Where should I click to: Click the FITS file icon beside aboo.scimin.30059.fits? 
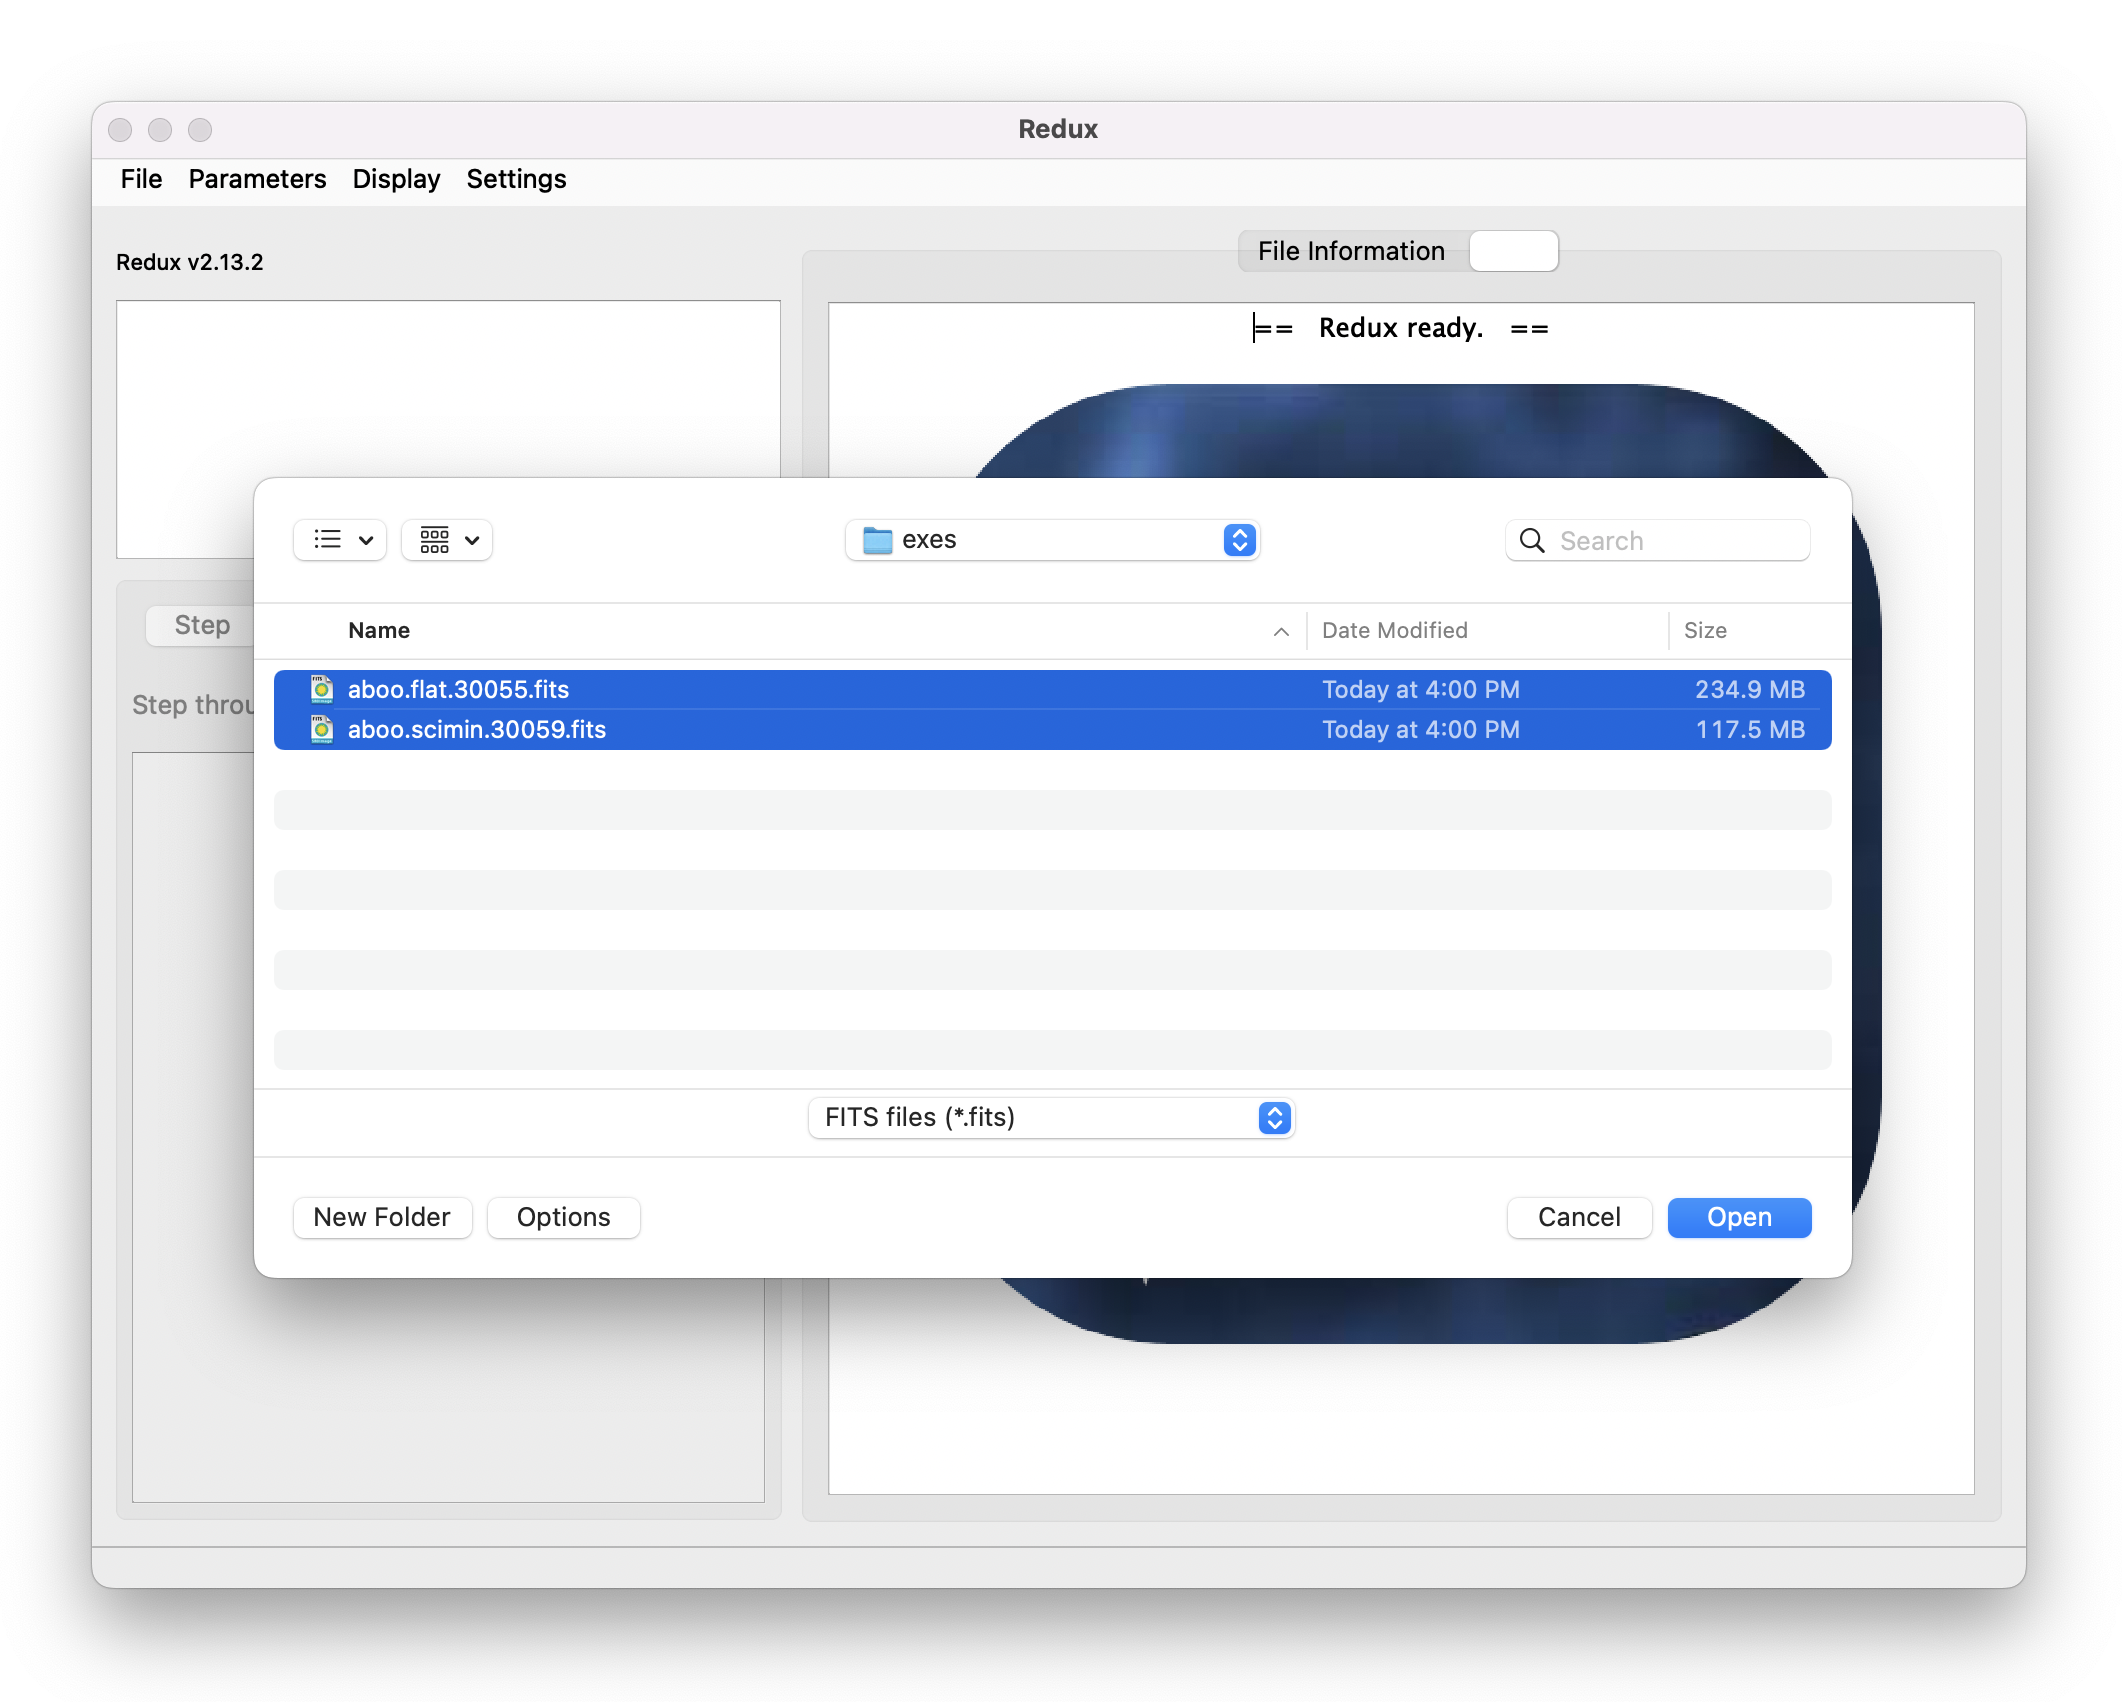(322, 729)
